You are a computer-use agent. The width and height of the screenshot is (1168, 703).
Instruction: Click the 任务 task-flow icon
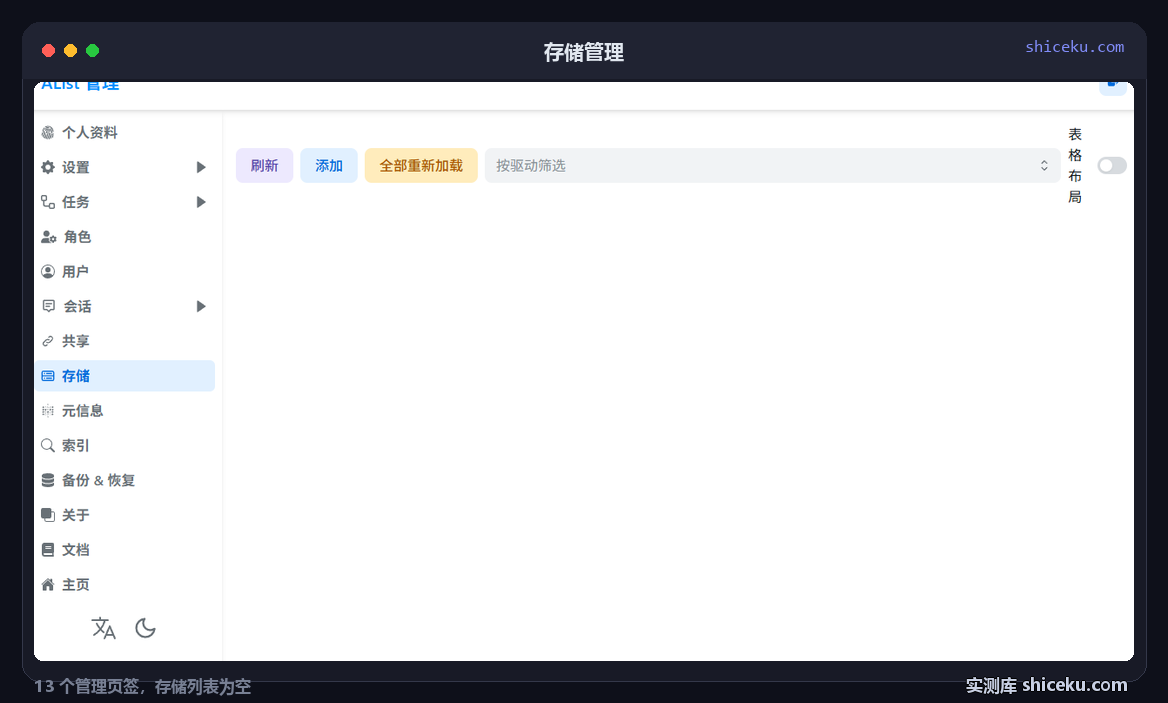(48, 202)
